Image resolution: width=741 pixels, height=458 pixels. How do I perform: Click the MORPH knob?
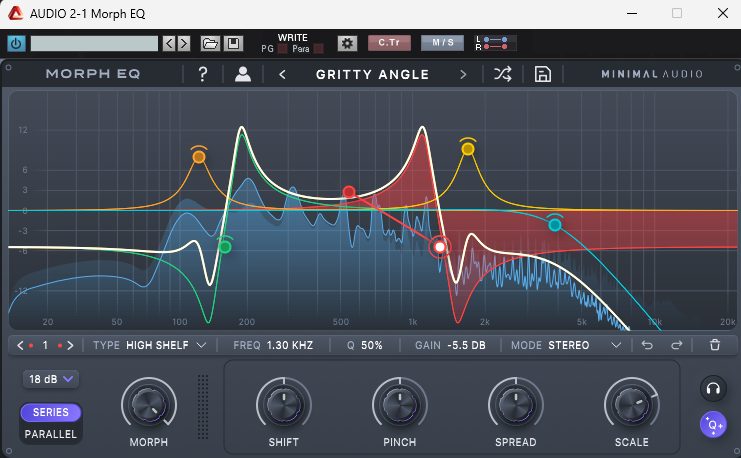[149, 405]
